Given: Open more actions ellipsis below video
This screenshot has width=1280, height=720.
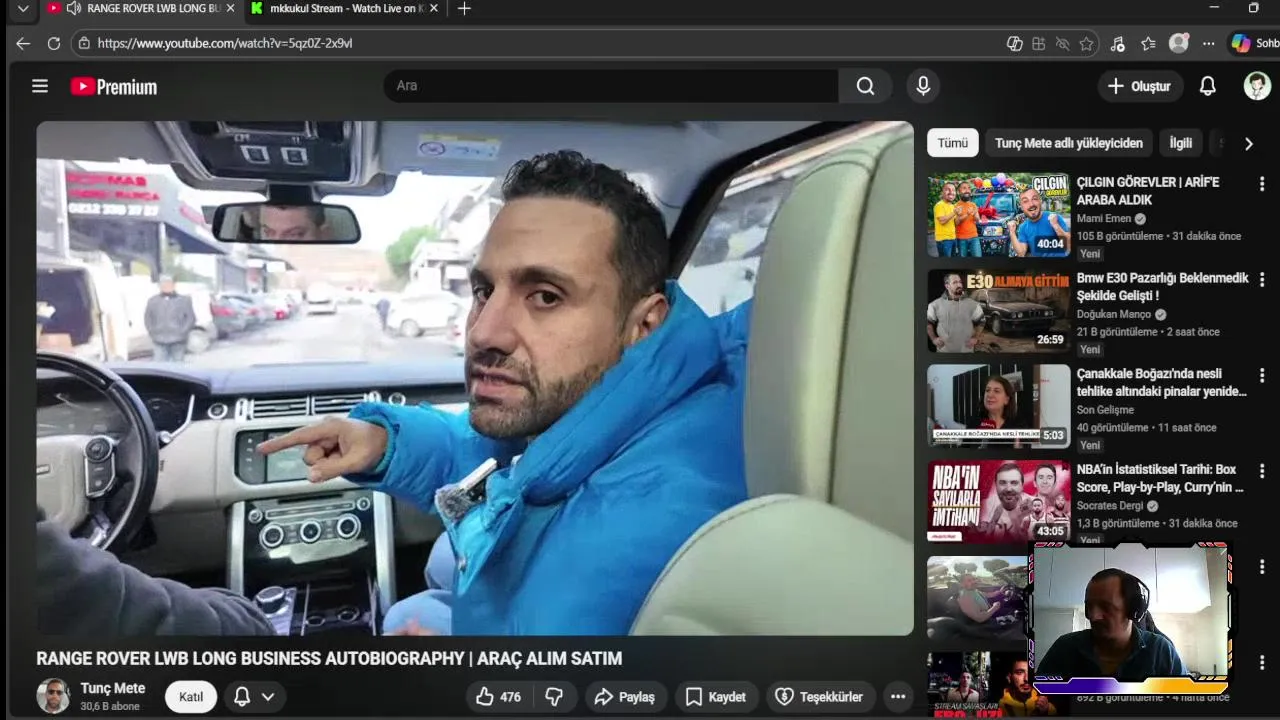Looking at the screenshot, I should click(898, 697).
